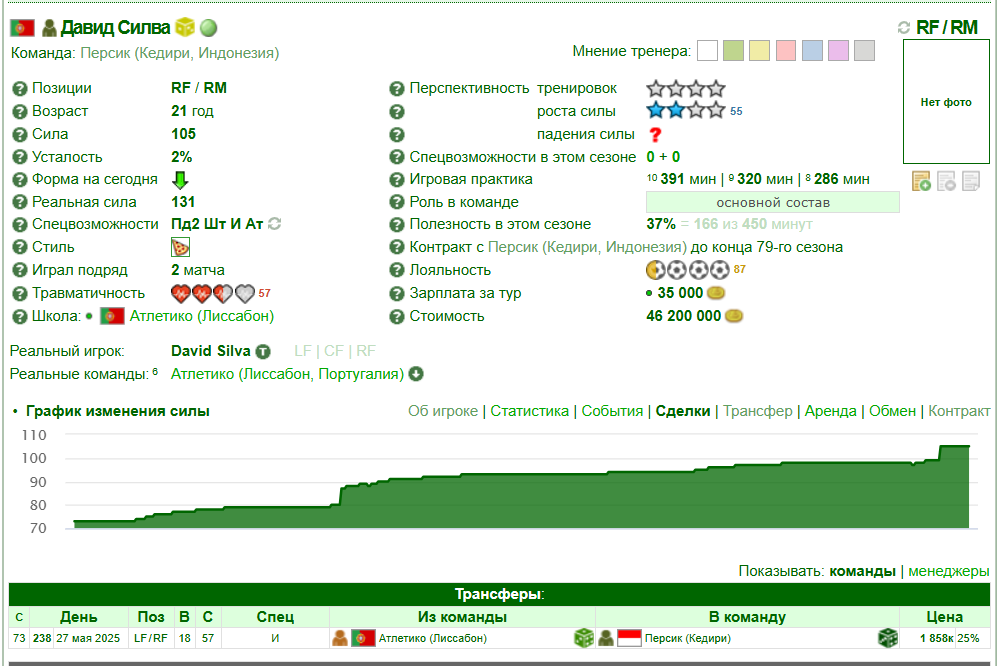Image resolution: width=998 pixels, height=666 pixels.
Task: Click transfer price 1 858к
Action: point(936,638)
